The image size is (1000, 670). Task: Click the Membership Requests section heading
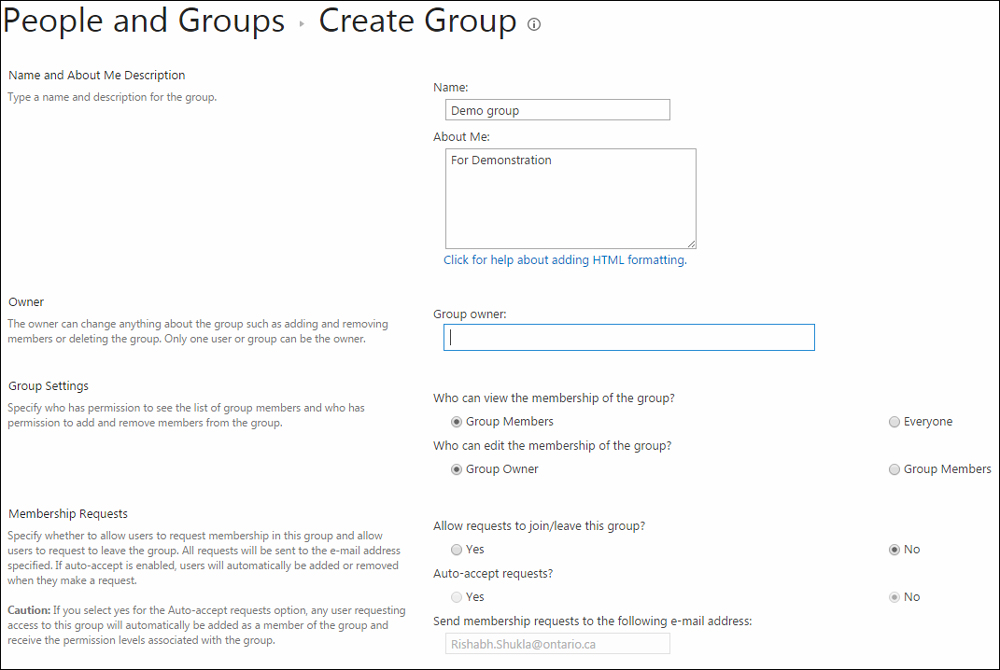tap(67, 513)
